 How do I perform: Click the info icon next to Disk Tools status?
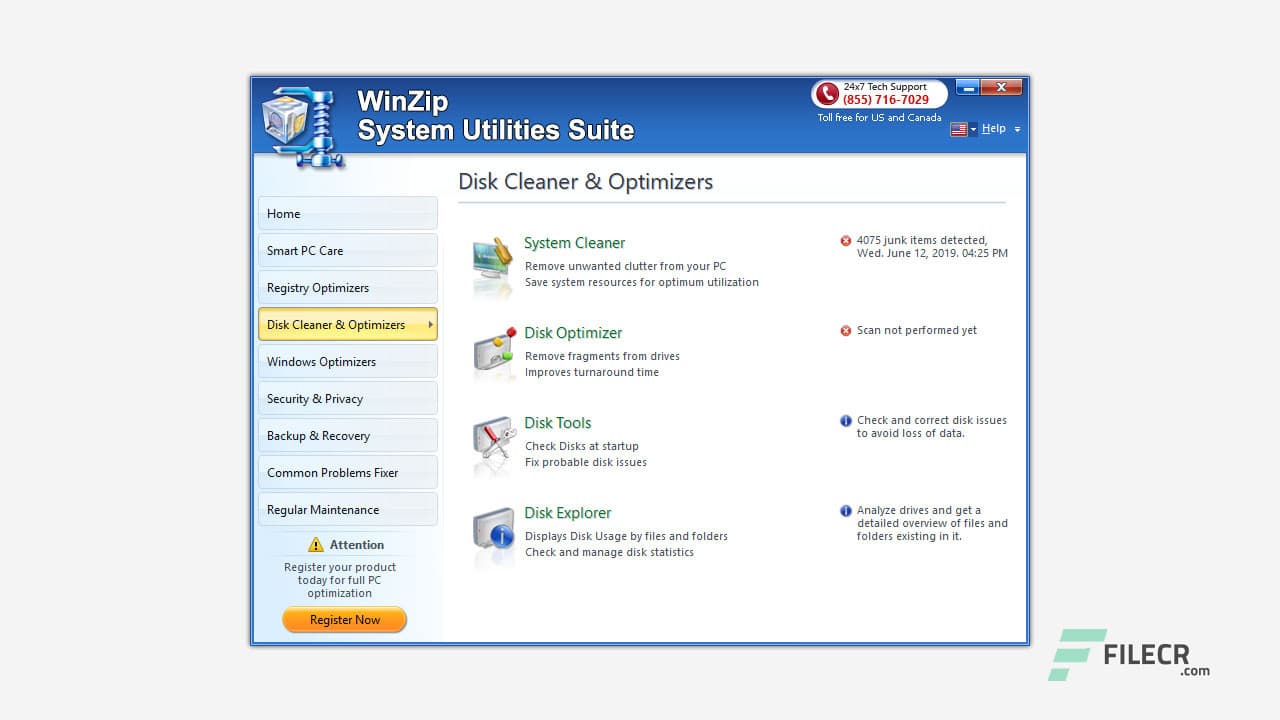pos(844,420)
